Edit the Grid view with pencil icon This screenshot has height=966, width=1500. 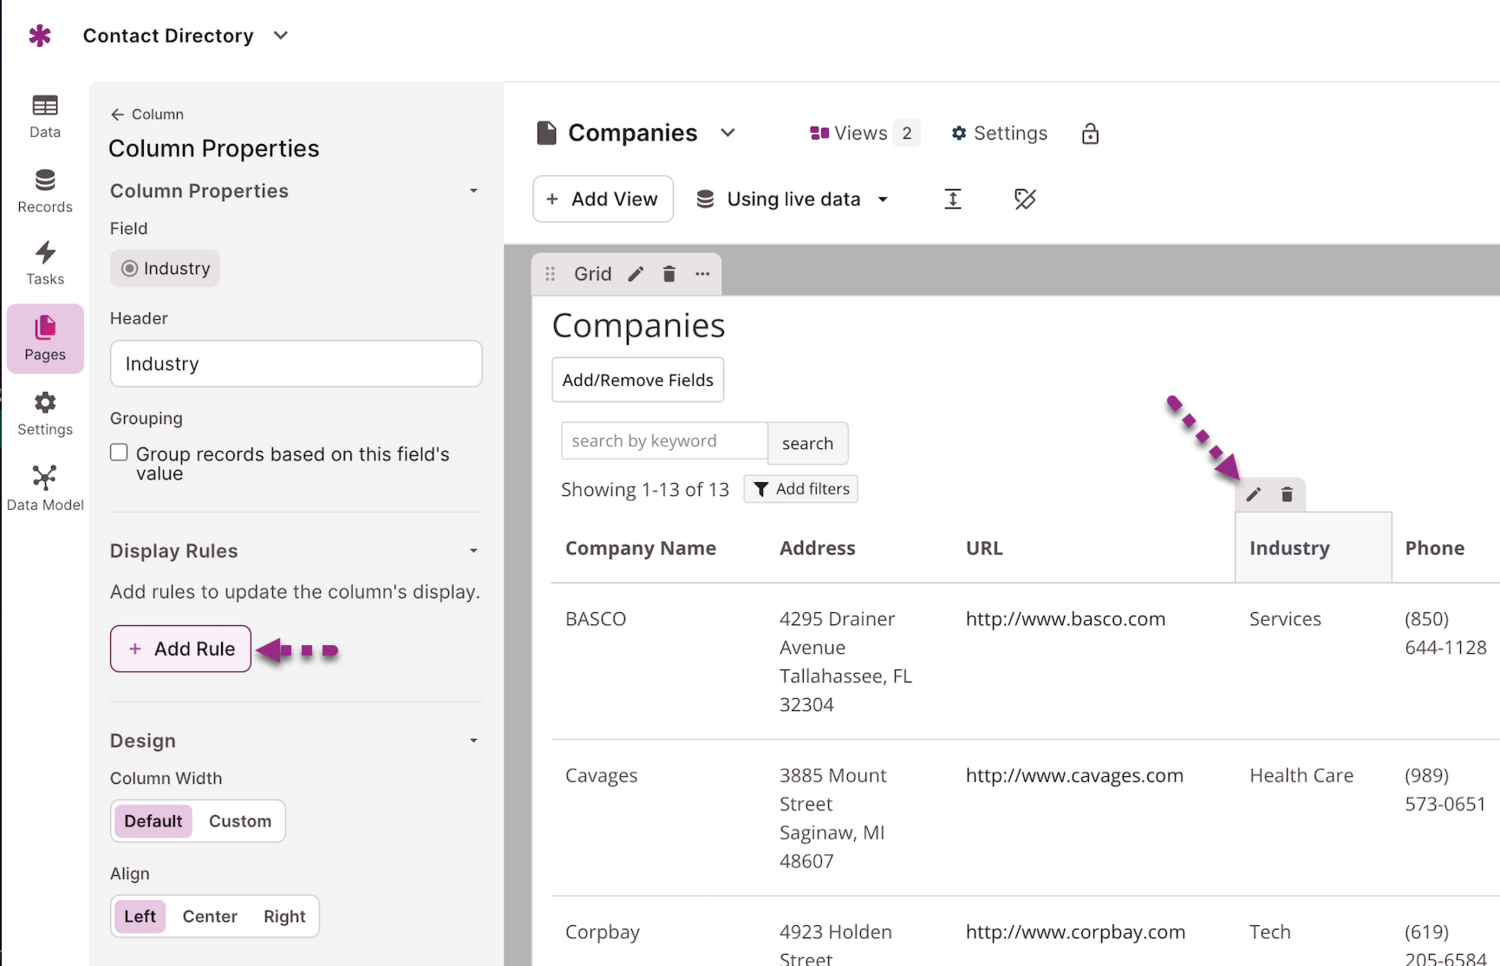tap(636, 274)
